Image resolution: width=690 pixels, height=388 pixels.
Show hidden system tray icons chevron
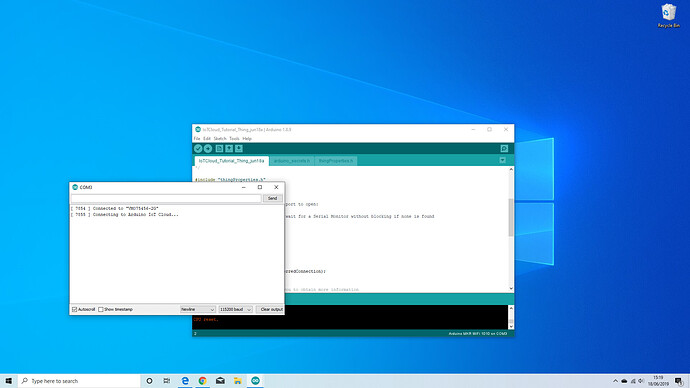pyautogui.click(x=615, y=381)
